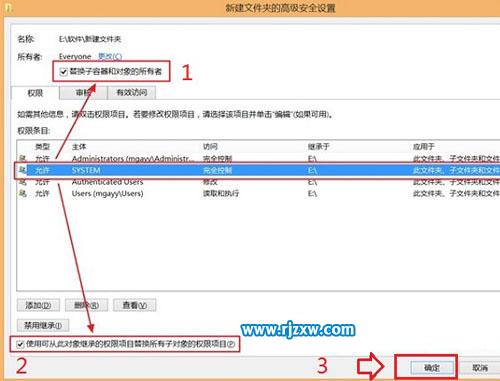
Task: Click the 类型 column header
Action: coord(42,147)
